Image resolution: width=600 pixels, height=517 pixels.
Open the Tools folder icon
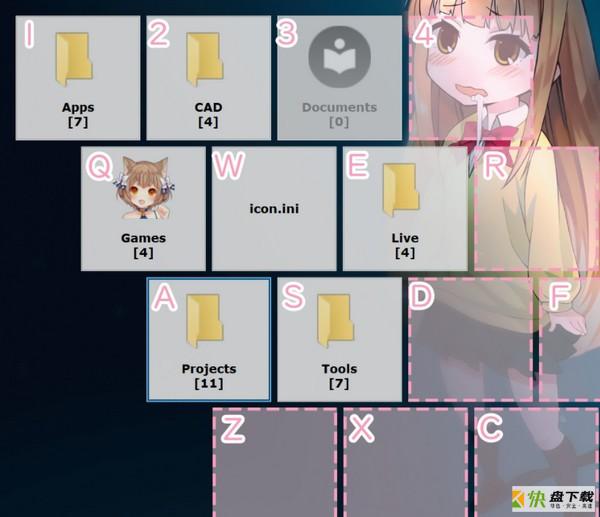coord(336,321)
